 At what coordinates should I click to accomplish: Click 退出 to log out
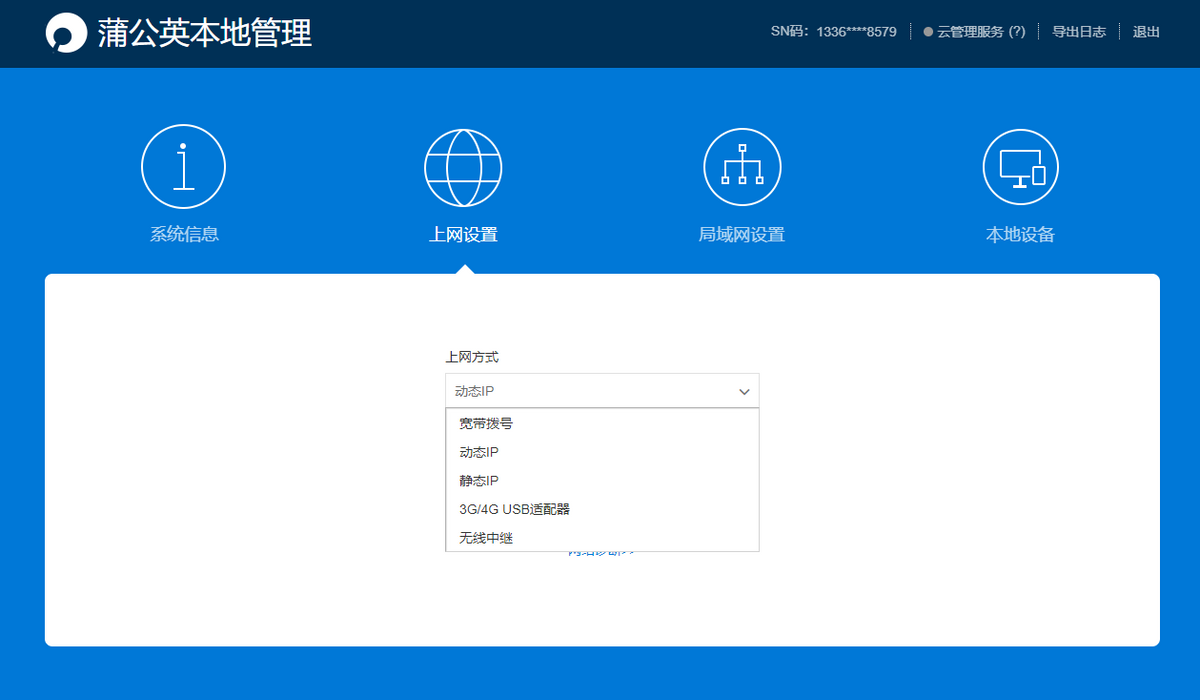[x=1144, y=31]
